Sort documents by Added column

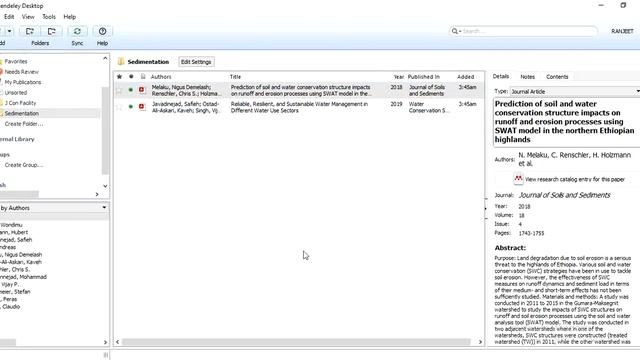tap(466, 77)
